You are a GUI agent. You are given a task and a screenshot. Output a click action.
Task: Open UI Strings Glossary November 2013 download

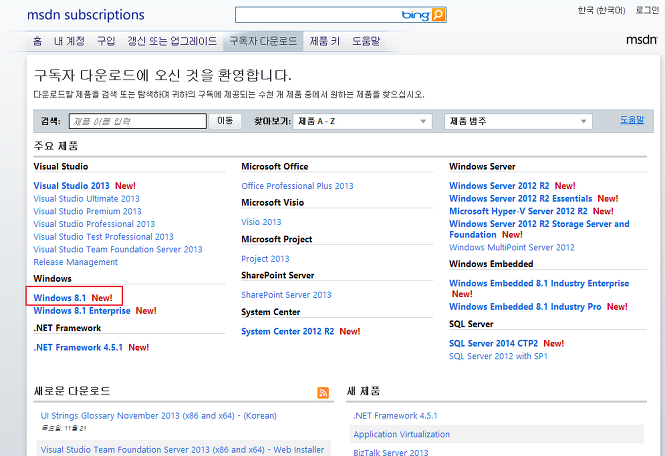[159, 416]
